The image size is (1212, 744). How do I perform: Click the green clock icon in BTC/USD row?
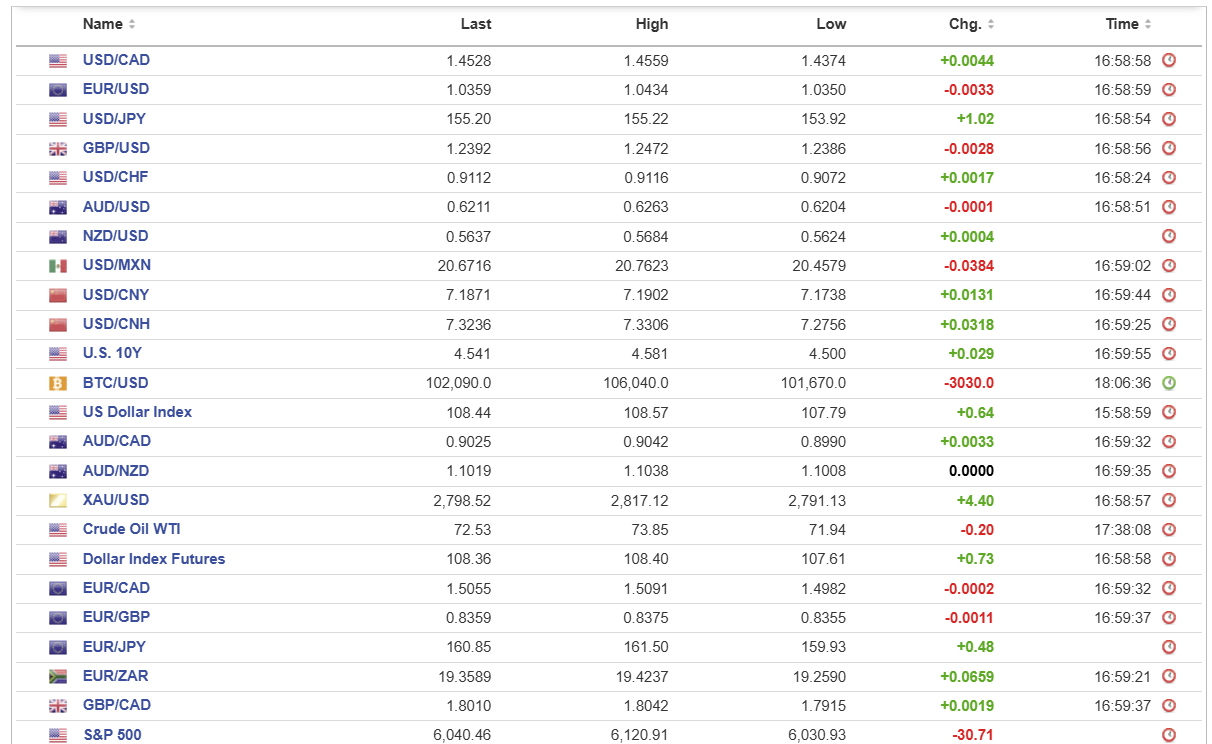click(1169, 383)
